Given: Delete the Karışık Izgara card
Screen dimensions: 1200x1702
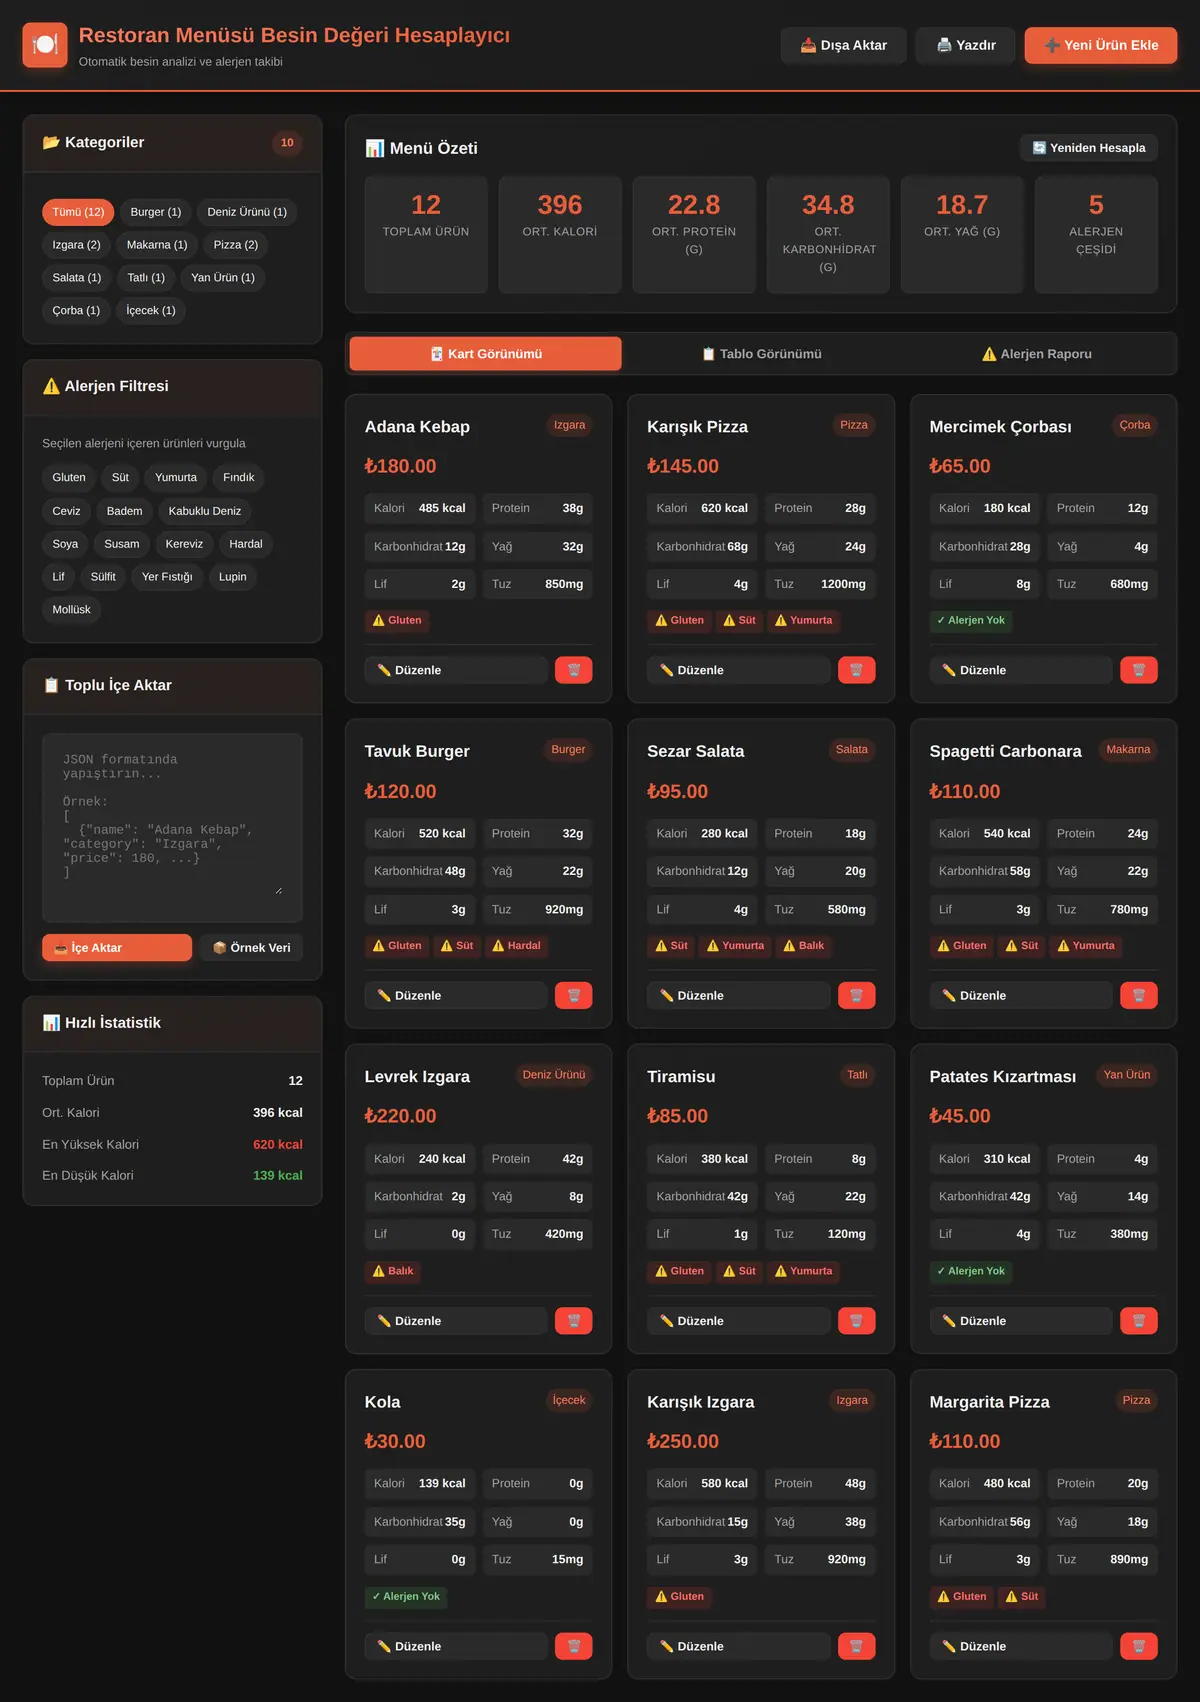Looking at the screenshot, I should tap(856, 1646).
